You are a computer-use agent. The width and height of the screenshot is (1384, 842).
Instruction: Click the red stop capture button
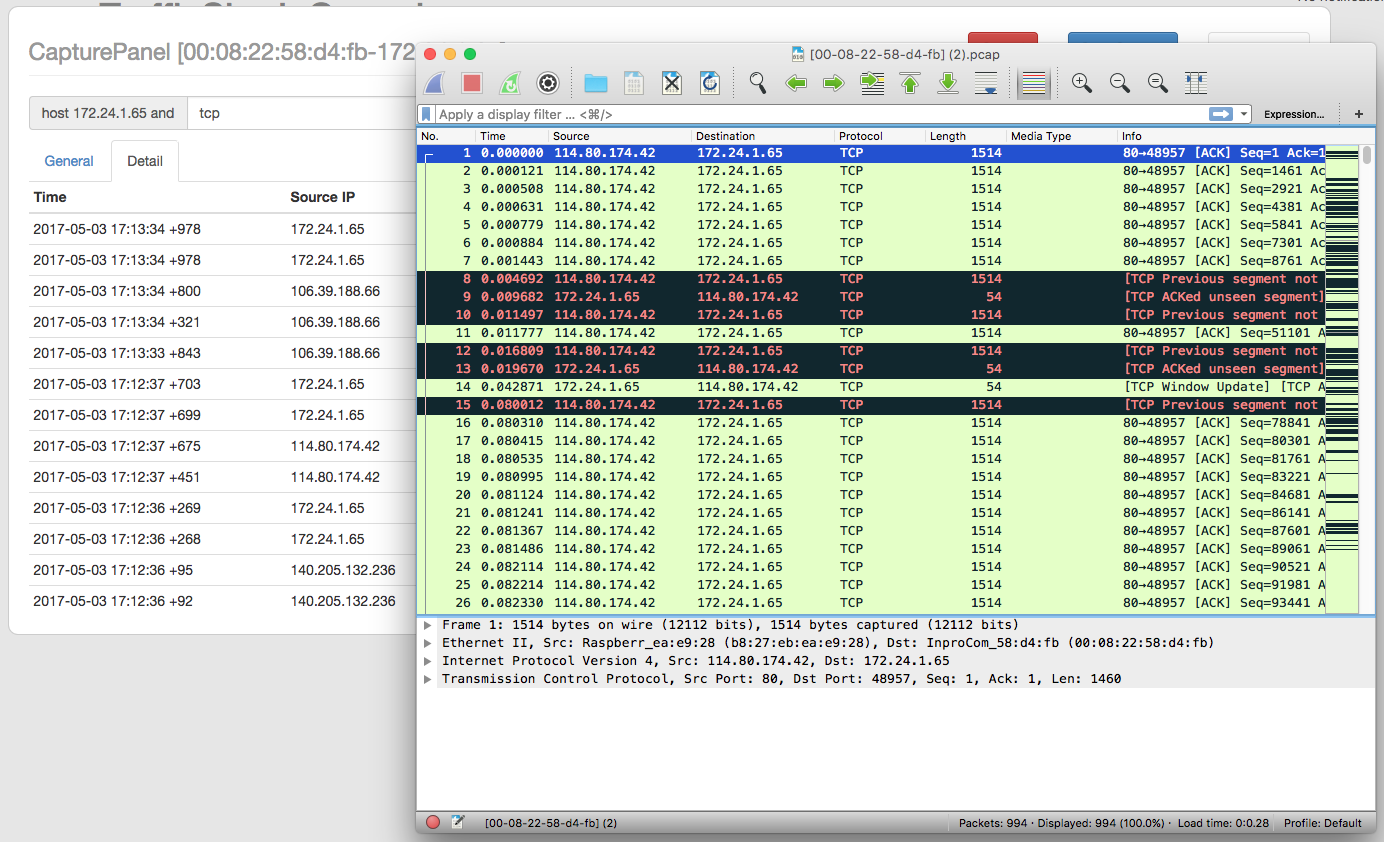click(471, 83)
